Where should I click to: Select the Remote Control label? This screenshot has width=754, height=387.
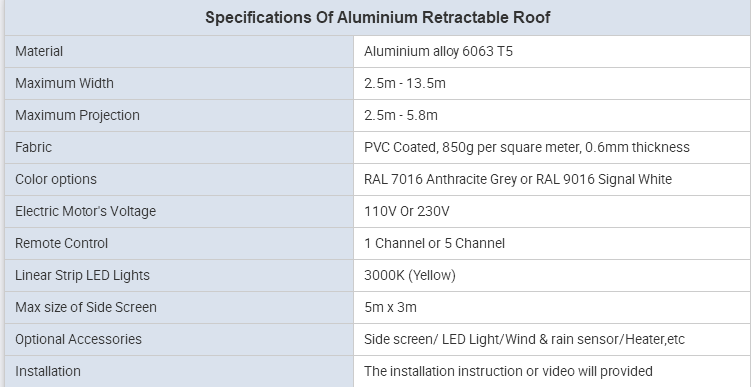[62, 243]
